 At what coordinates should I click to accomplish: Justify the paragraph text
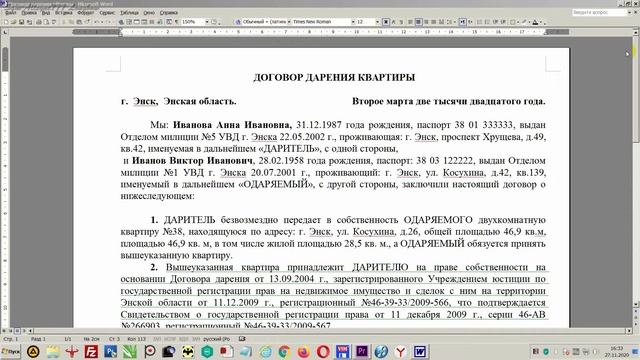pyautogui.click(x=433, y=22)
